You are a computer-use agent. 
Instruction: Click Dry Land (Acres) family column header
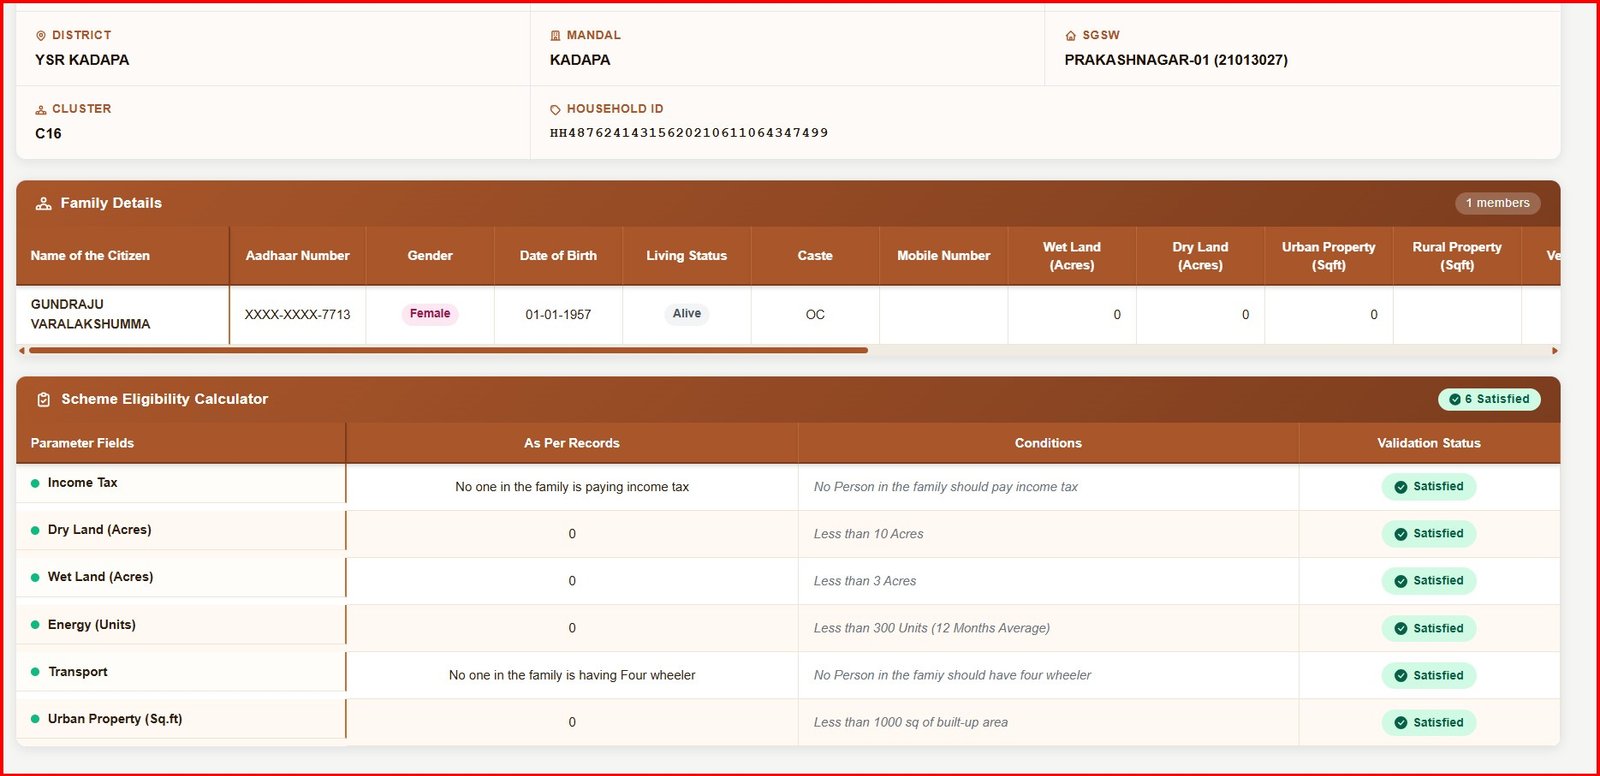tap(1200, 256)
